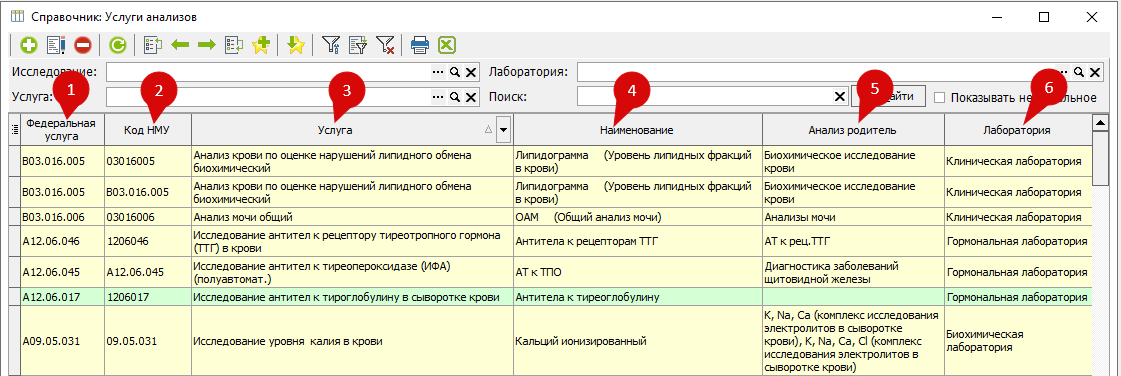Toggle the Показывать неактуальное checkbox
Screen dimensions: 1121x376
coord(939,97)
